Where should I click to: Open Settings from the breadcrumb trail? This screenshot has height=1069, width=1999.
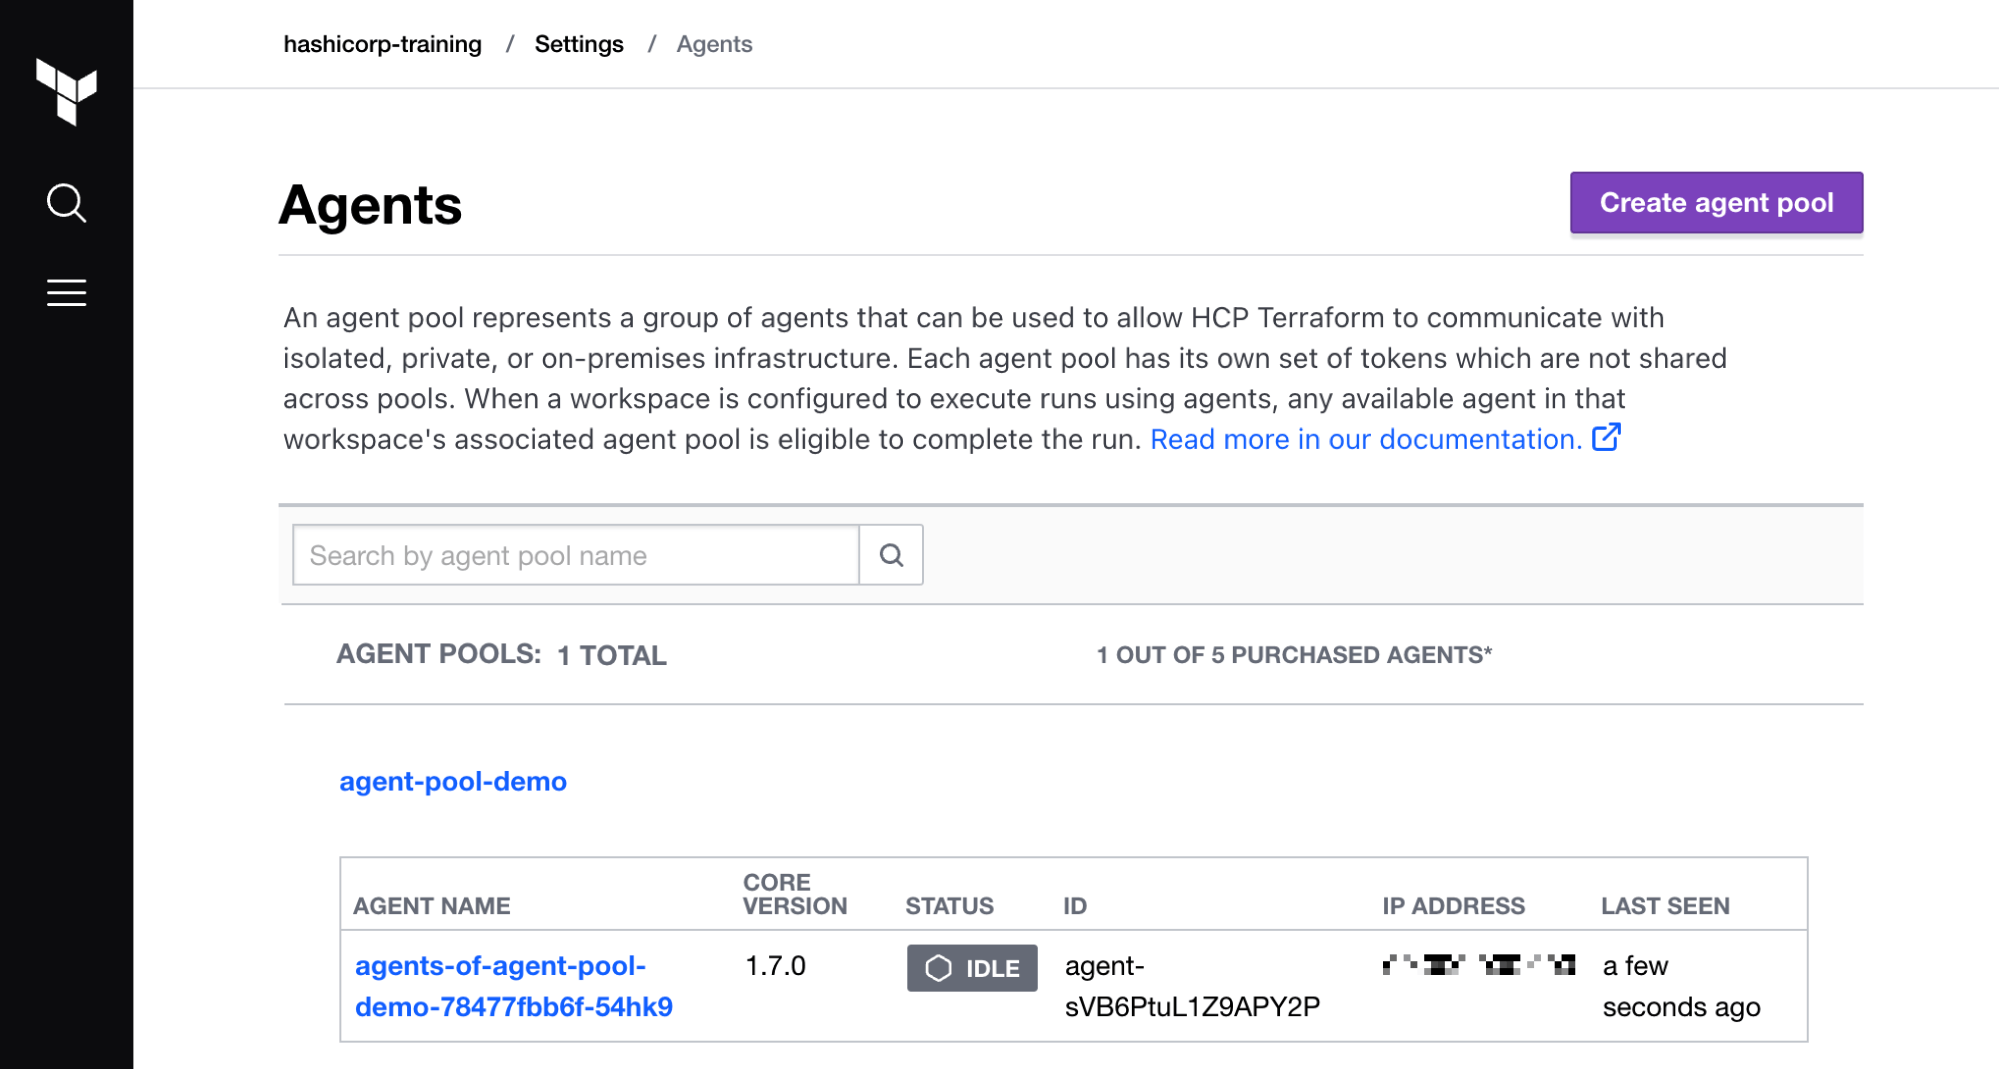(x=578, y=43)
